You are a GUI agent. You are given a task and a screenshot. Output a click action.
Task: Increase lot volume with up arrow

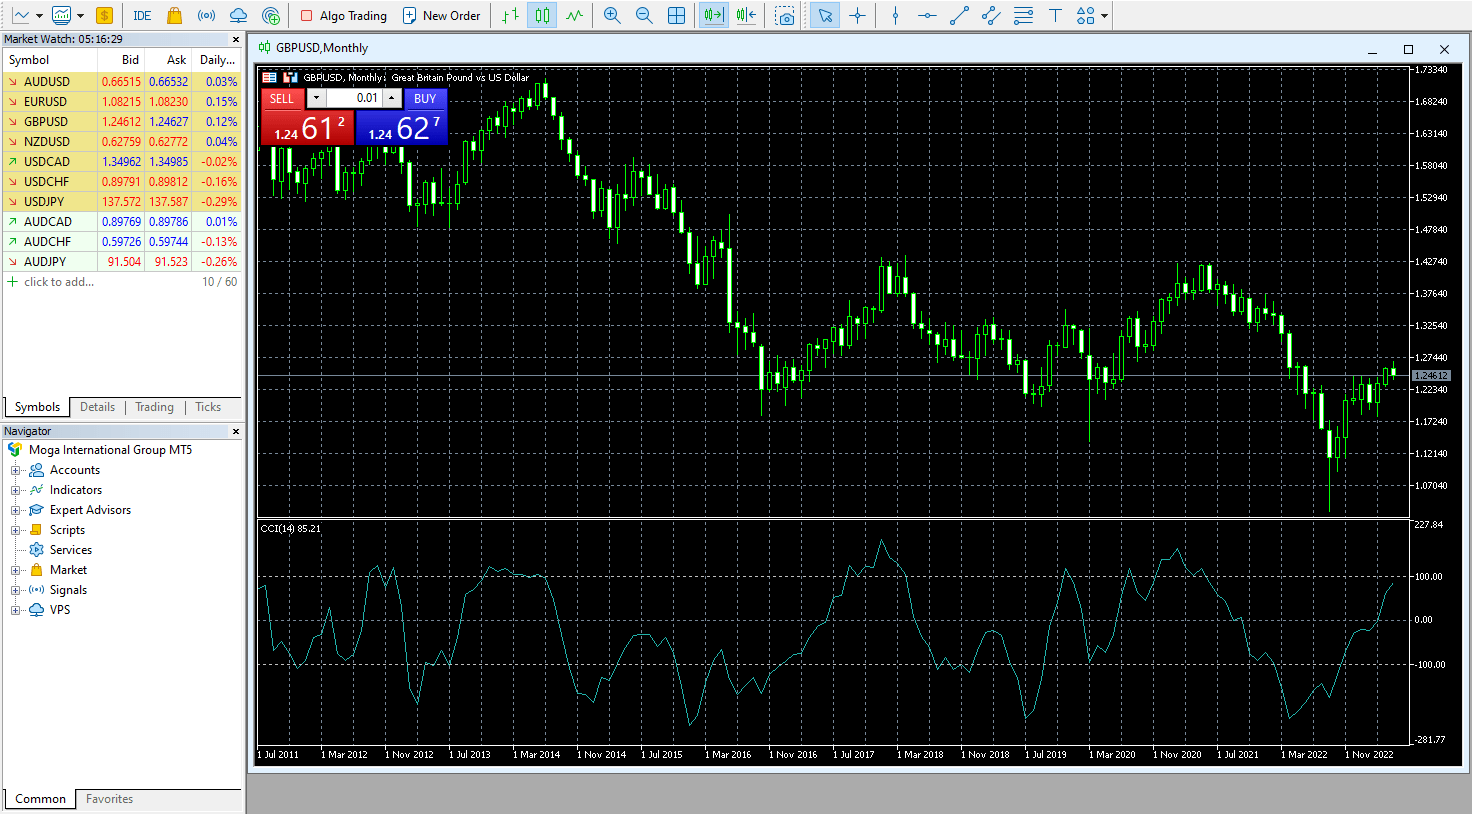tap(391, 98)
